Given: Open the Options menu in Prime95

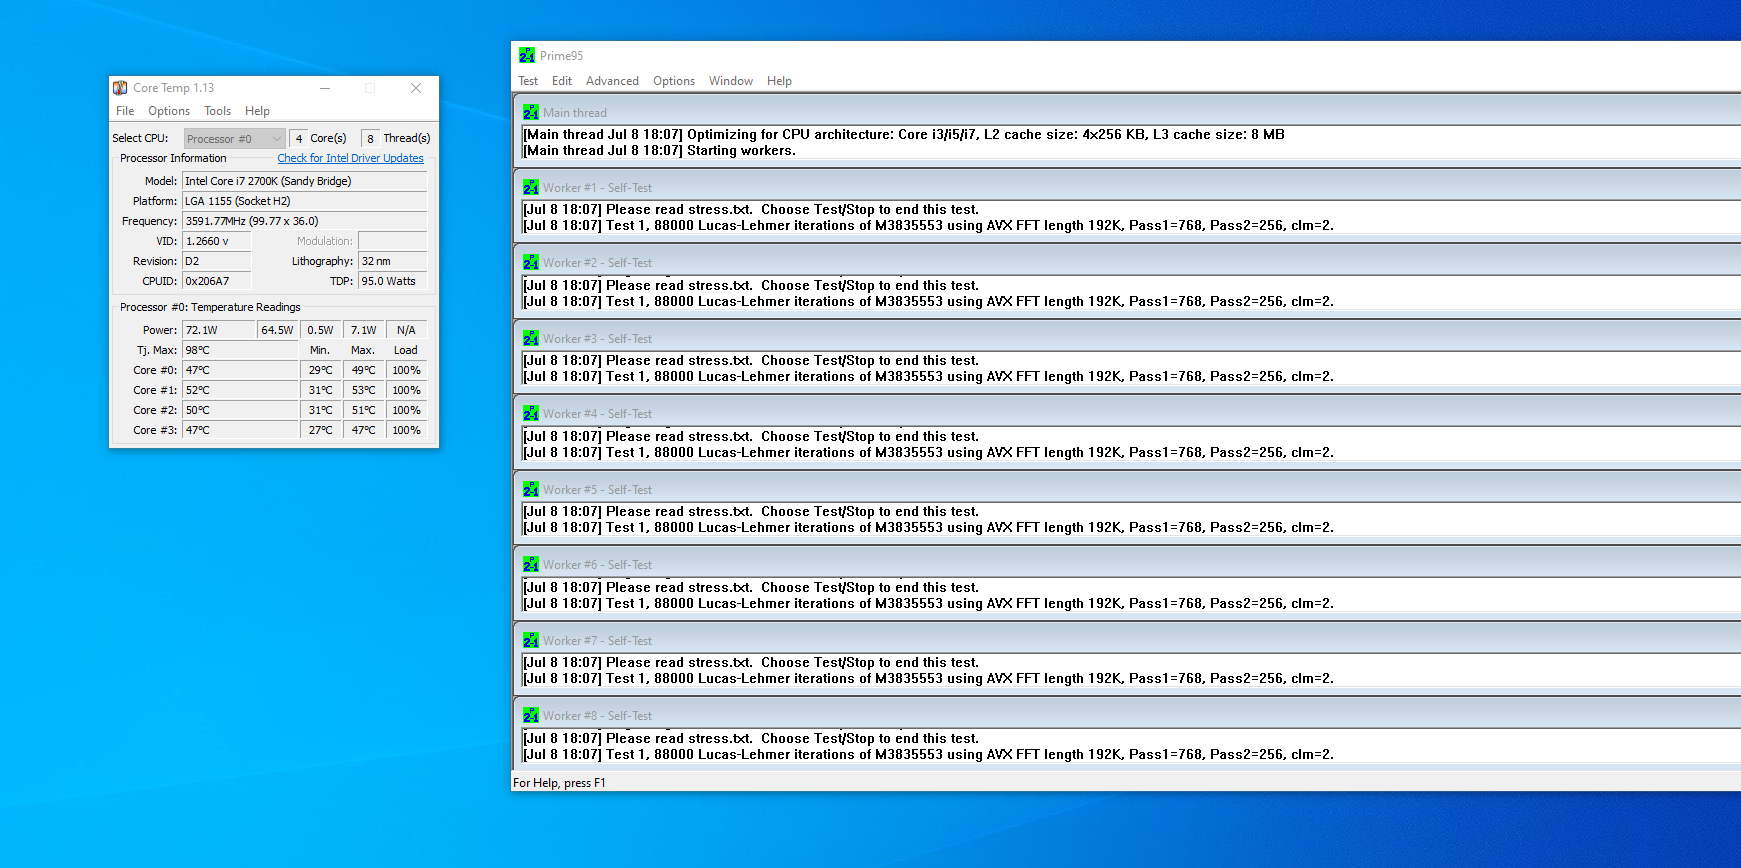Looking at the screenshot, I should tap(674, 81).
